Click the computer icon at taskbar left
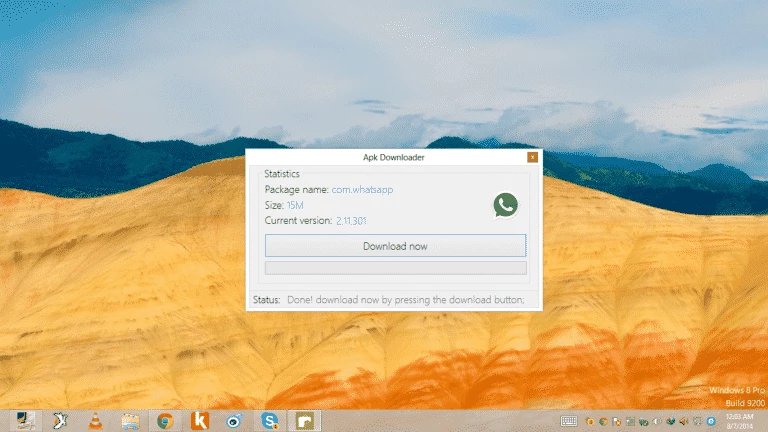Viewport: 768px width, 432px height. (x=25, y=421)
